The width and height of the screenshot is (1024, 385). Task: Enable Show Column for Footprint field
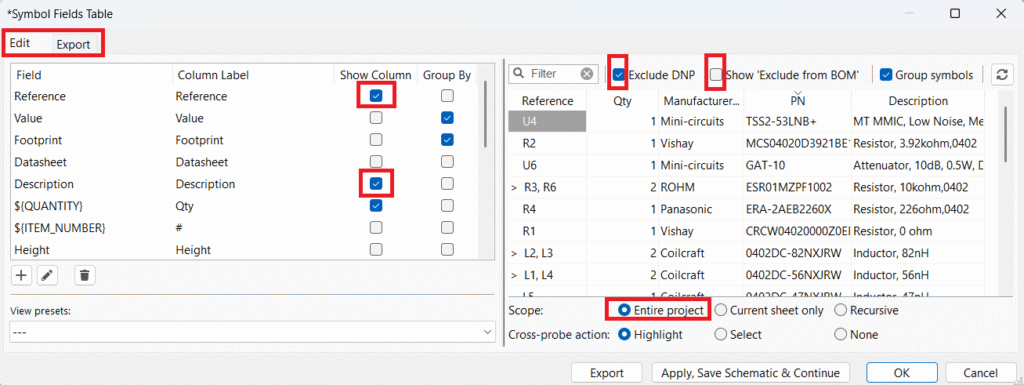click(376, 140)
